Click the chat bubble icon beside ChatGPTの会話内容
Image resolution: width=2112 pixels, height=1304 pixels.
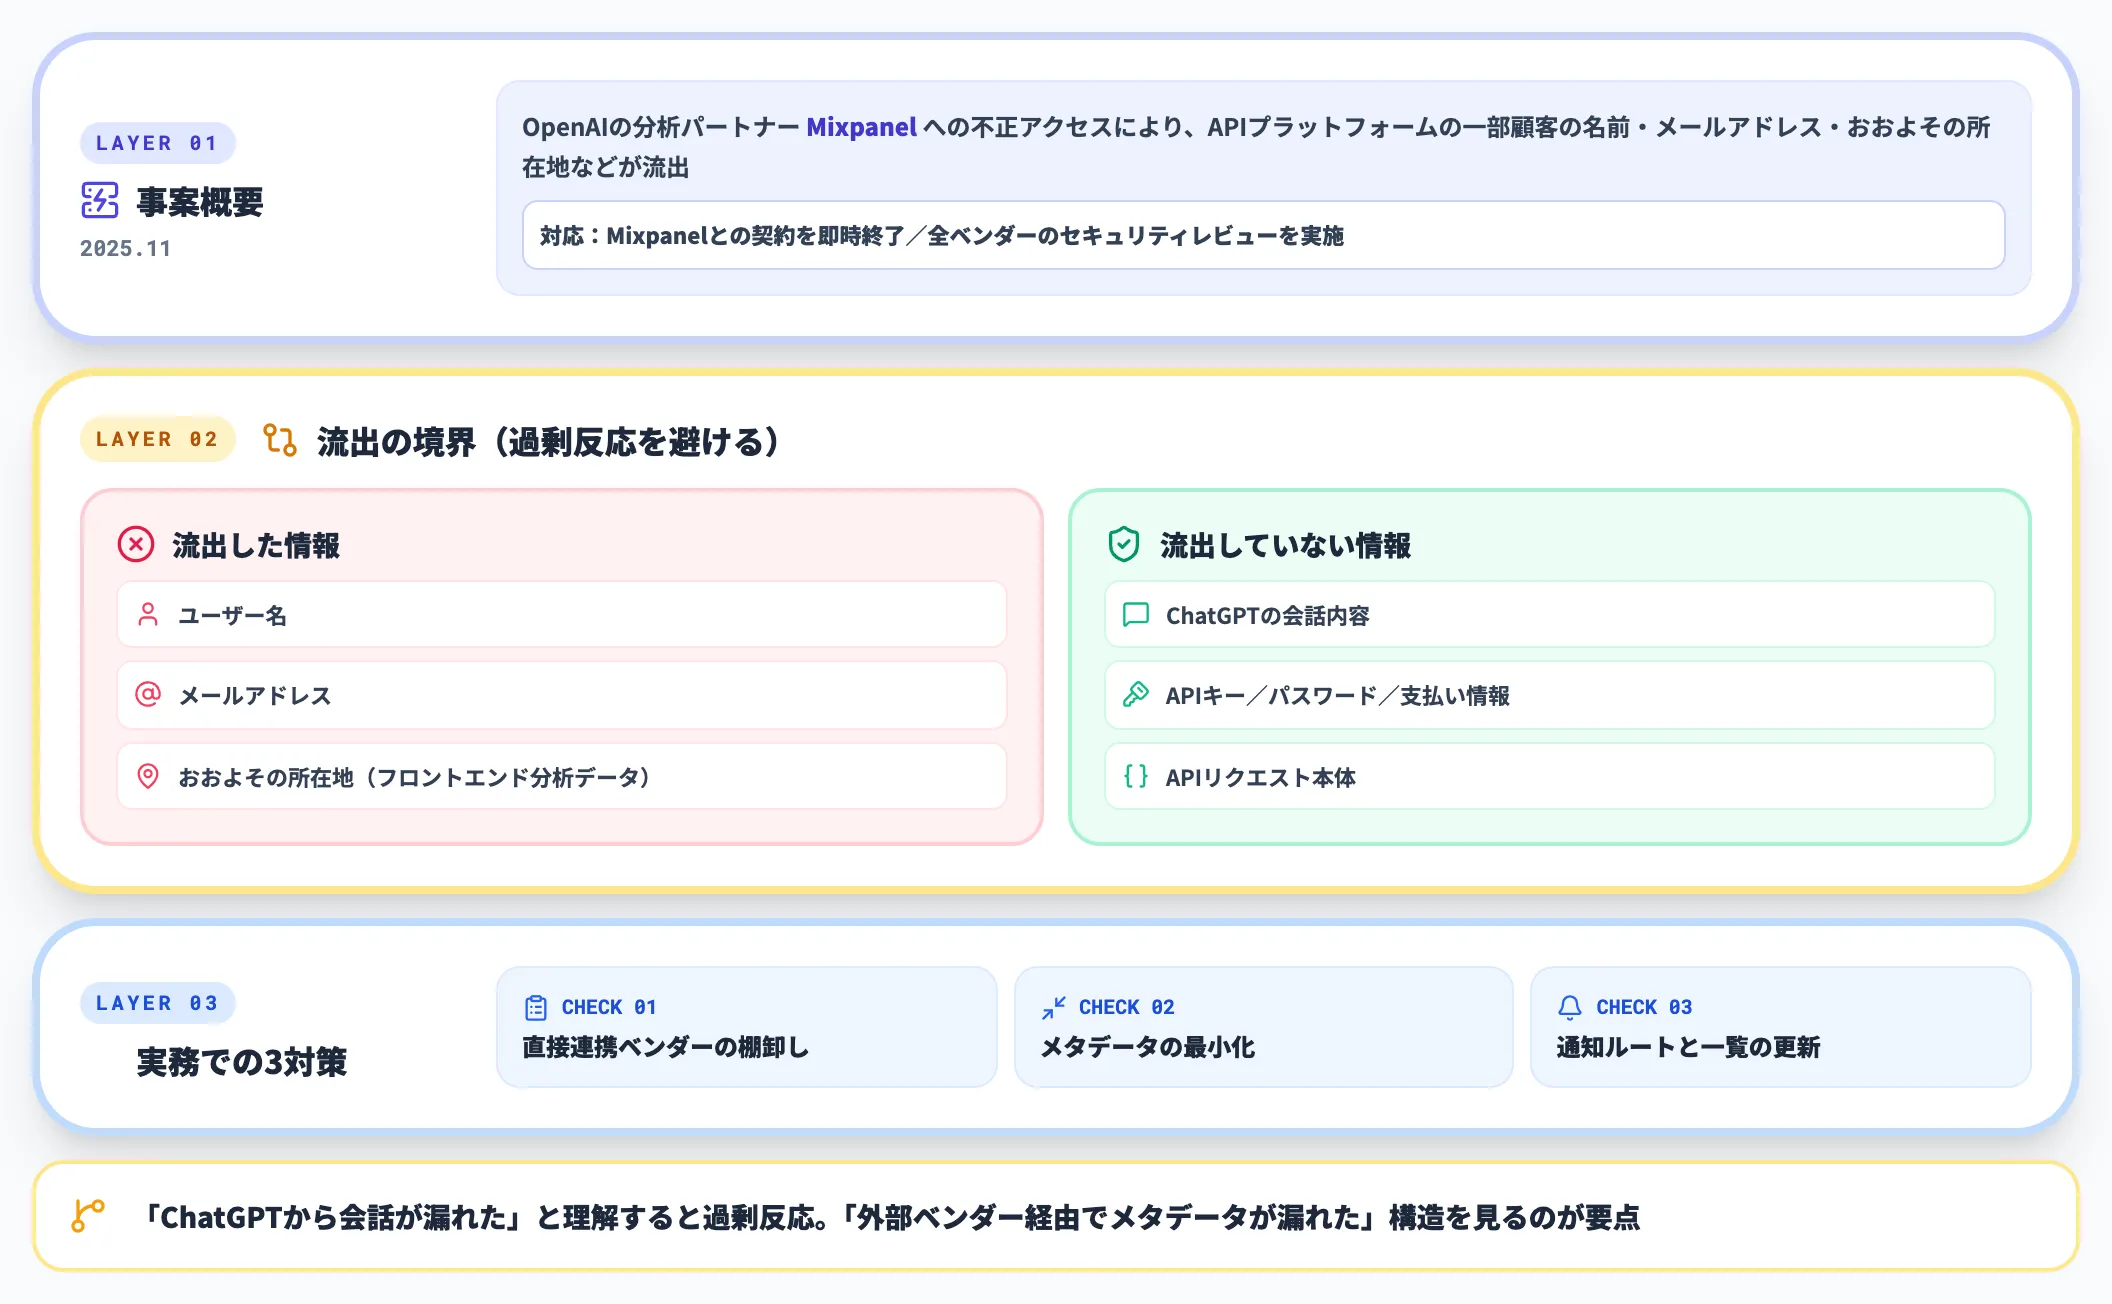pos(1136,614)
